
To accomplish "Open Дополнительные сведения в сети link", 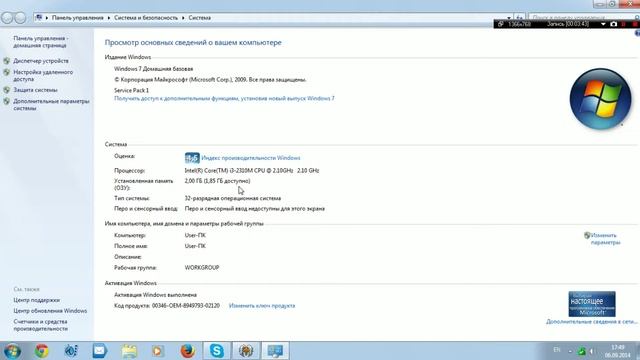I will pyautogui.click(x=591, y=322).
